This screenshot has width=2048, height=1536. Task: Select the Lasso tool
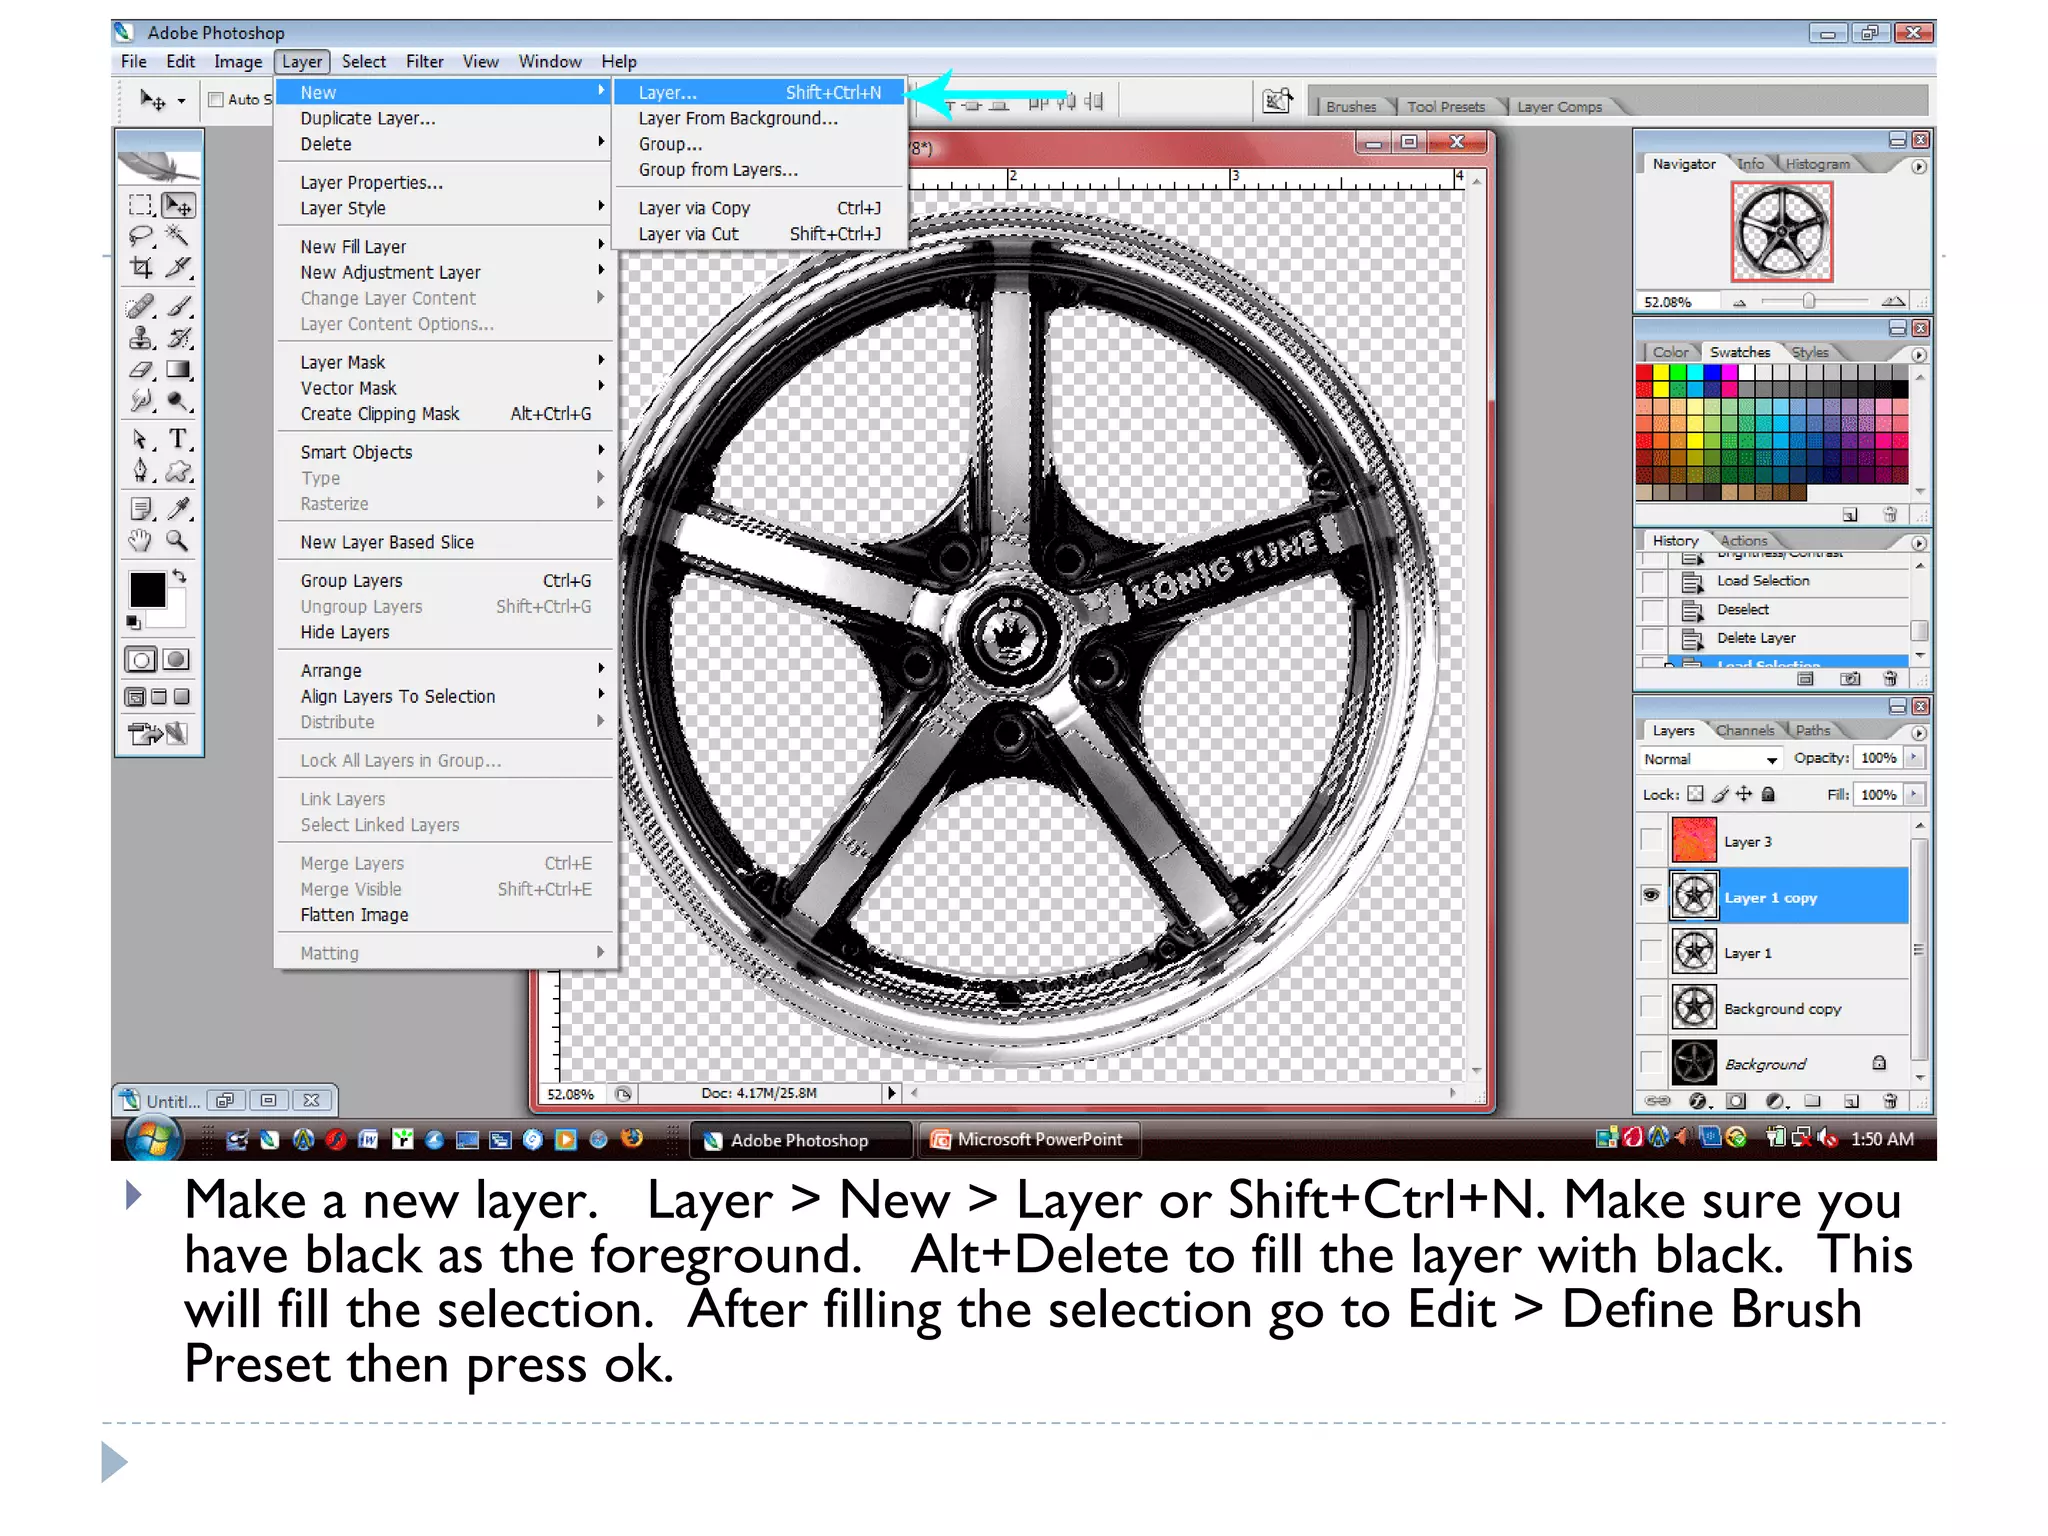tap(141, 236)
